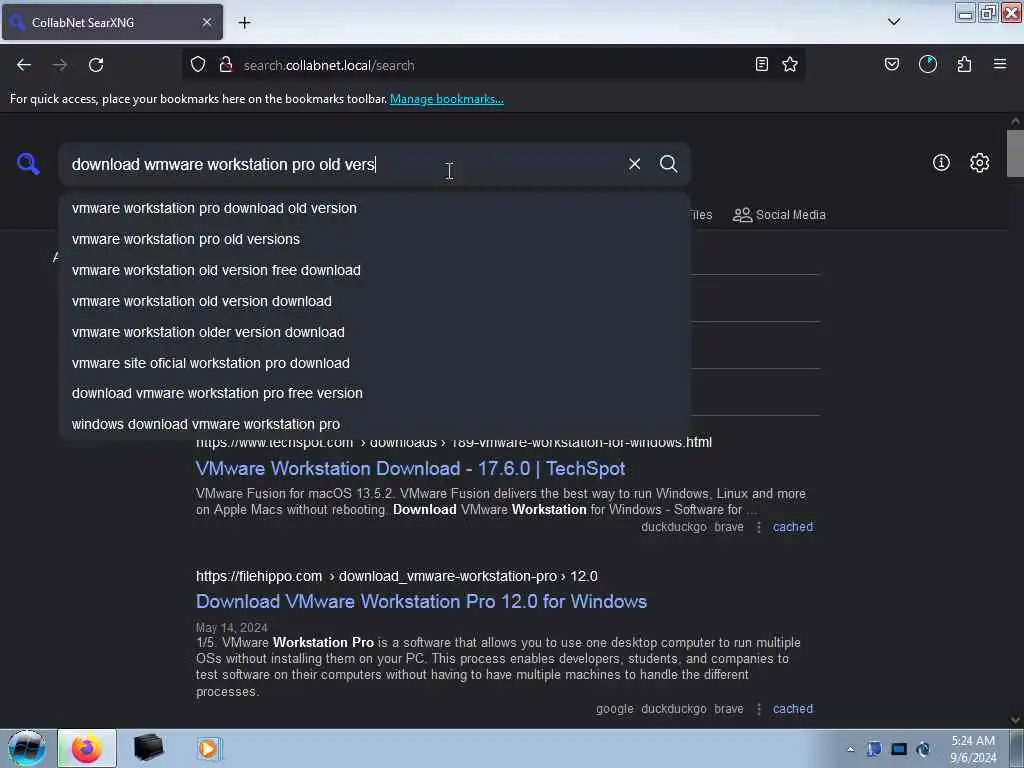Bookmark this page with star

(790, 64)
